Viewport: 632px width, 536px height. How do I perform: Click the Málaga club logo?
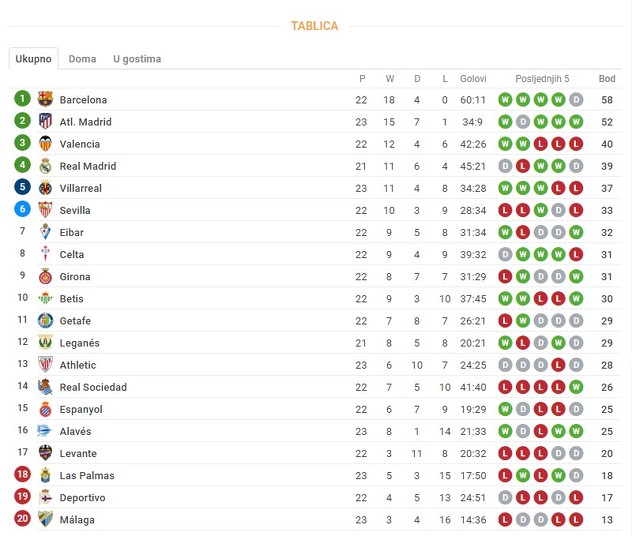(x=45, y=519)
